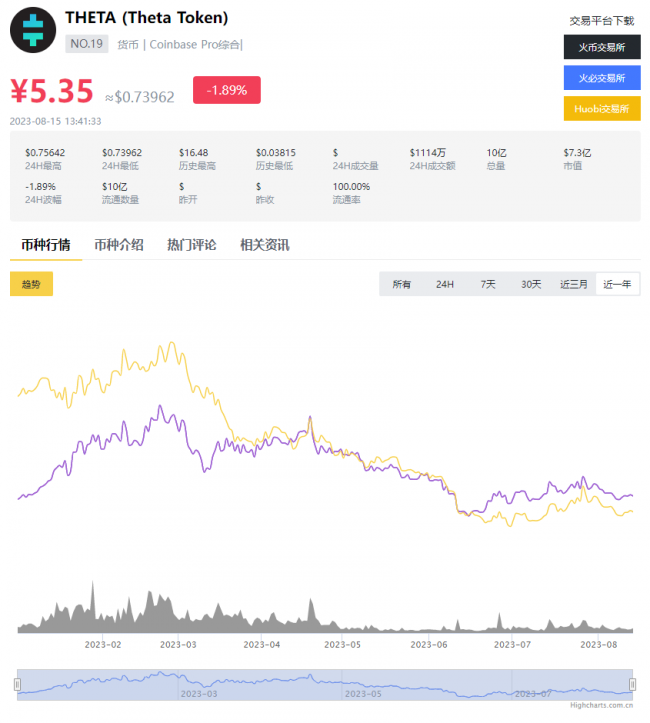Click the ¥5.35 price value

coord(52,91)
